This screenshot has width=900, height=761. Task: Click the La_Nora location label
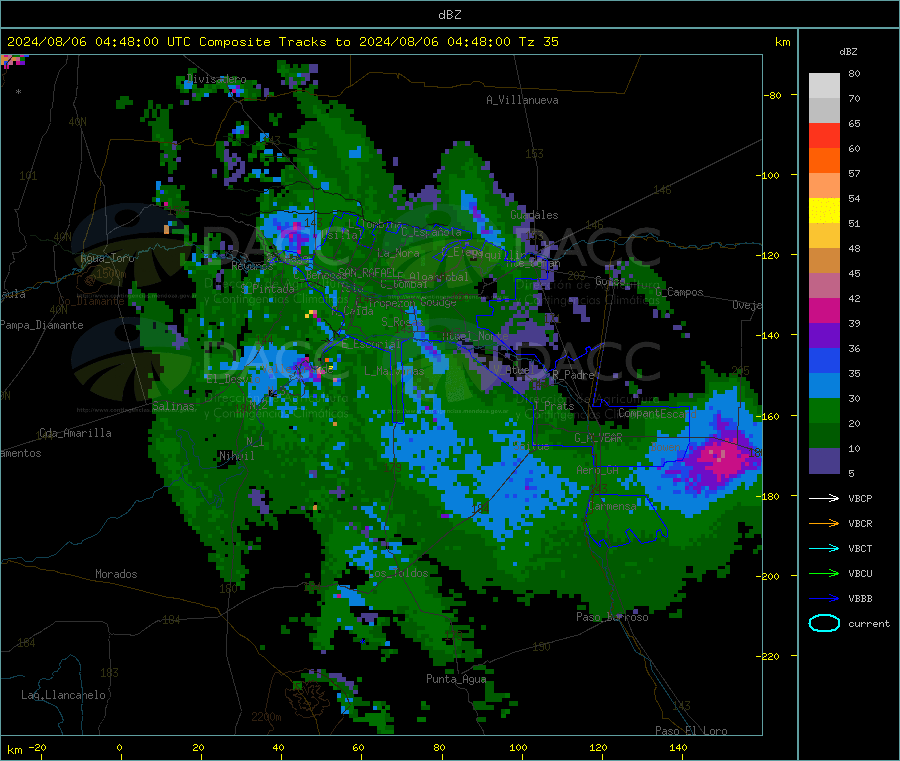[398, 253]
